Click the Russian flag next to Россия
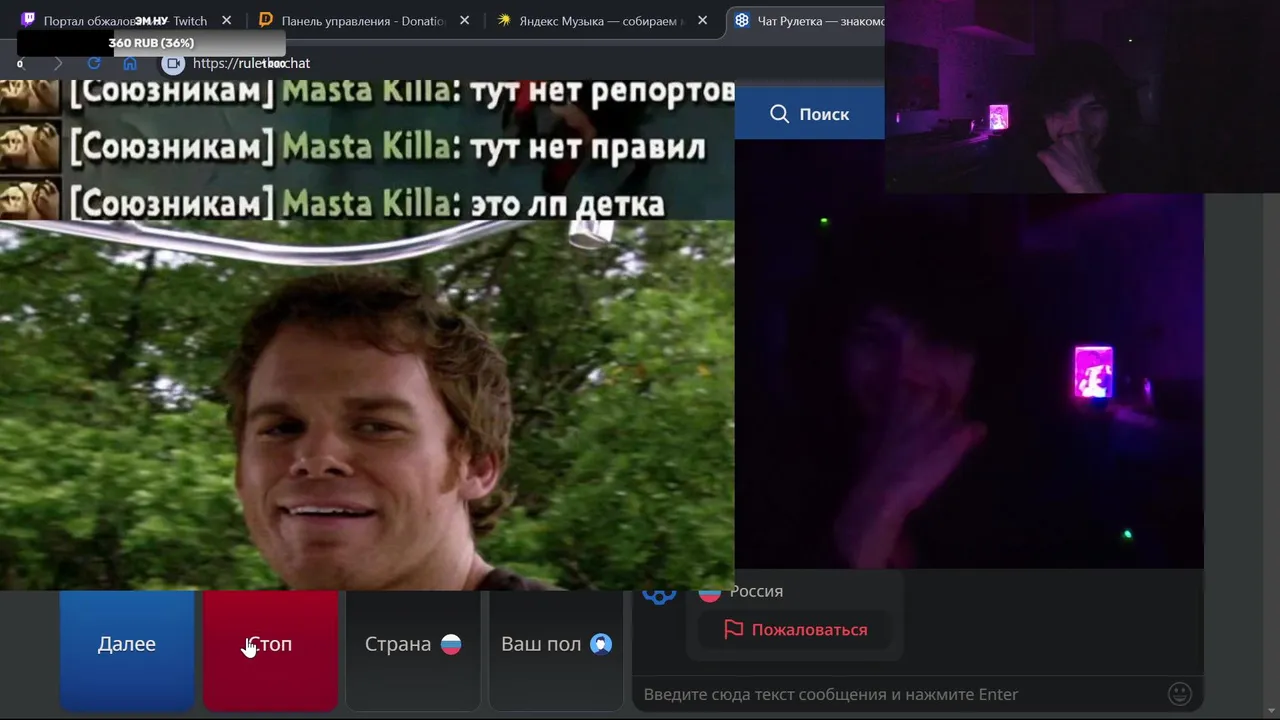Viewport: 1280px width, 720px height. coord(710,593)
